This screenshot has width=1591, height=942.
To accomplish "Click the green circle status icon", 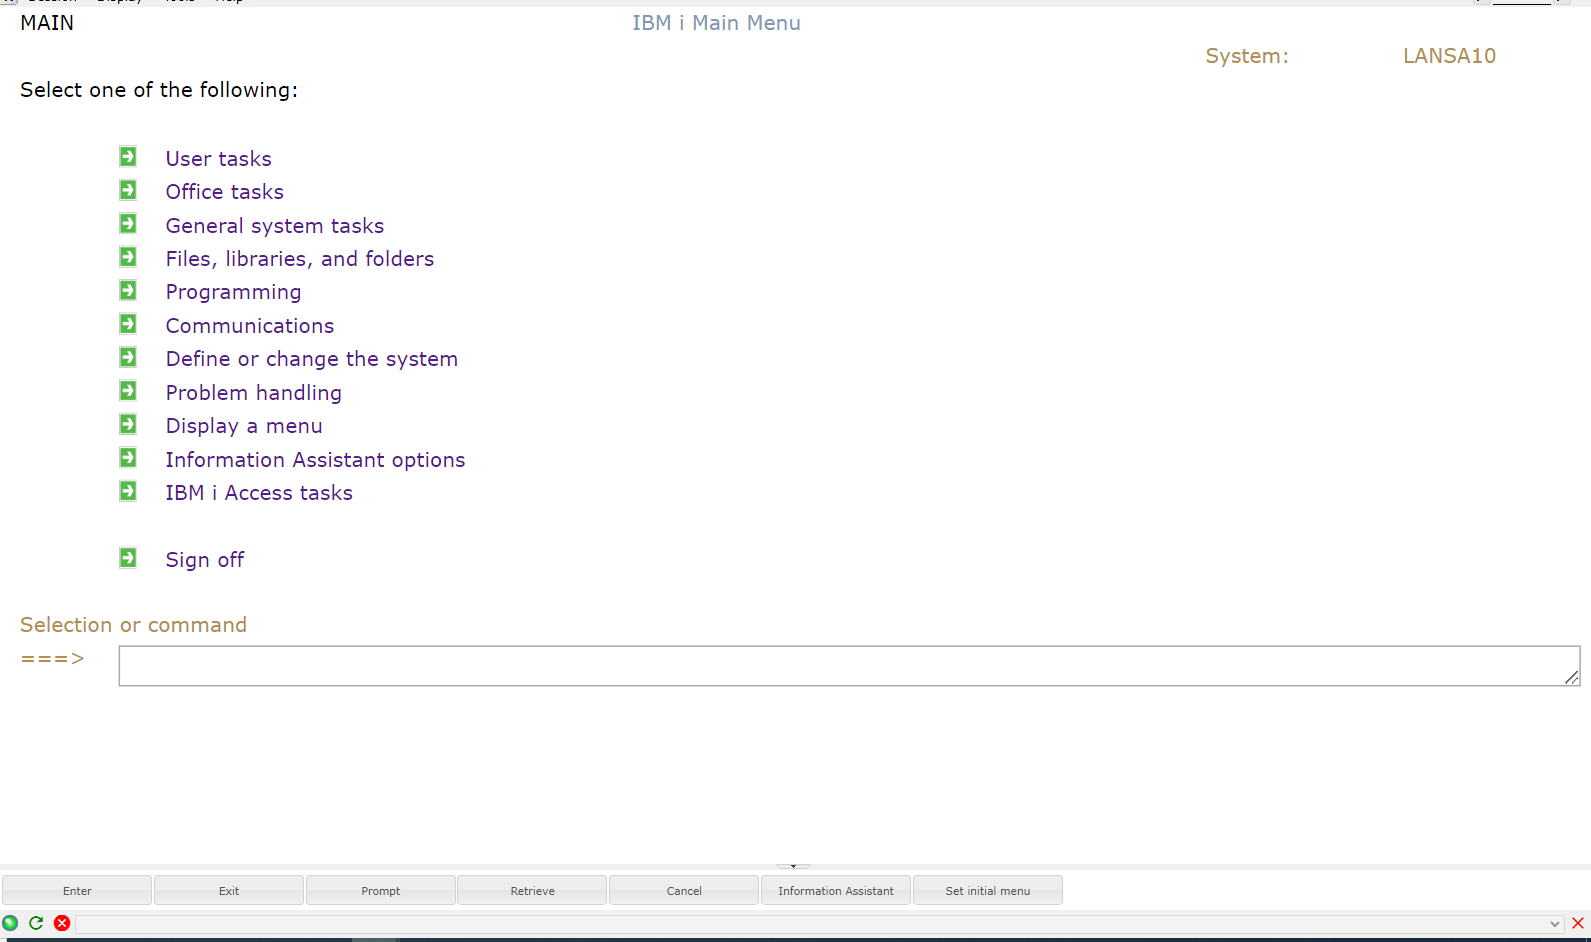I will (10, 923).
